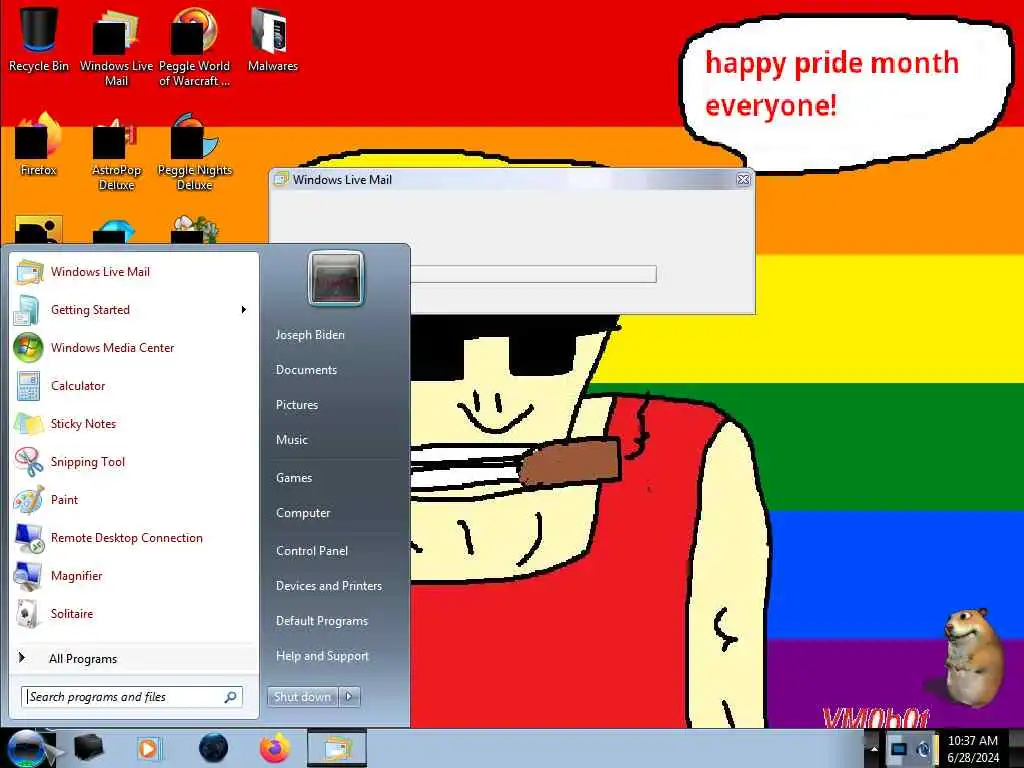The width and height of the screenshot is (1024, 768).
Task: Open Documents from Start menu
Action: tap(306, 370)
